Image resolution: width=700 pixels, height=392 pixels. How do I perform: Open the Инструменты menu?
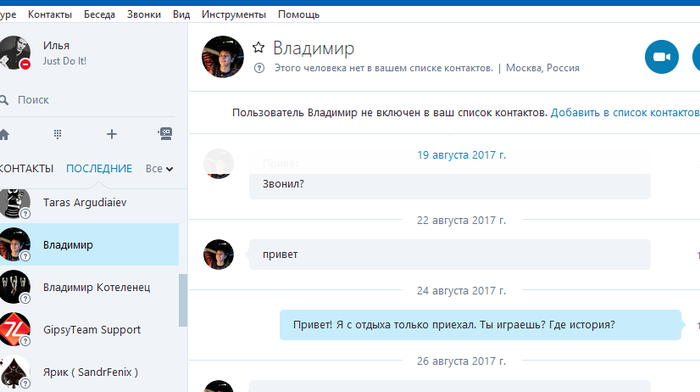click(x=233, y=14)
